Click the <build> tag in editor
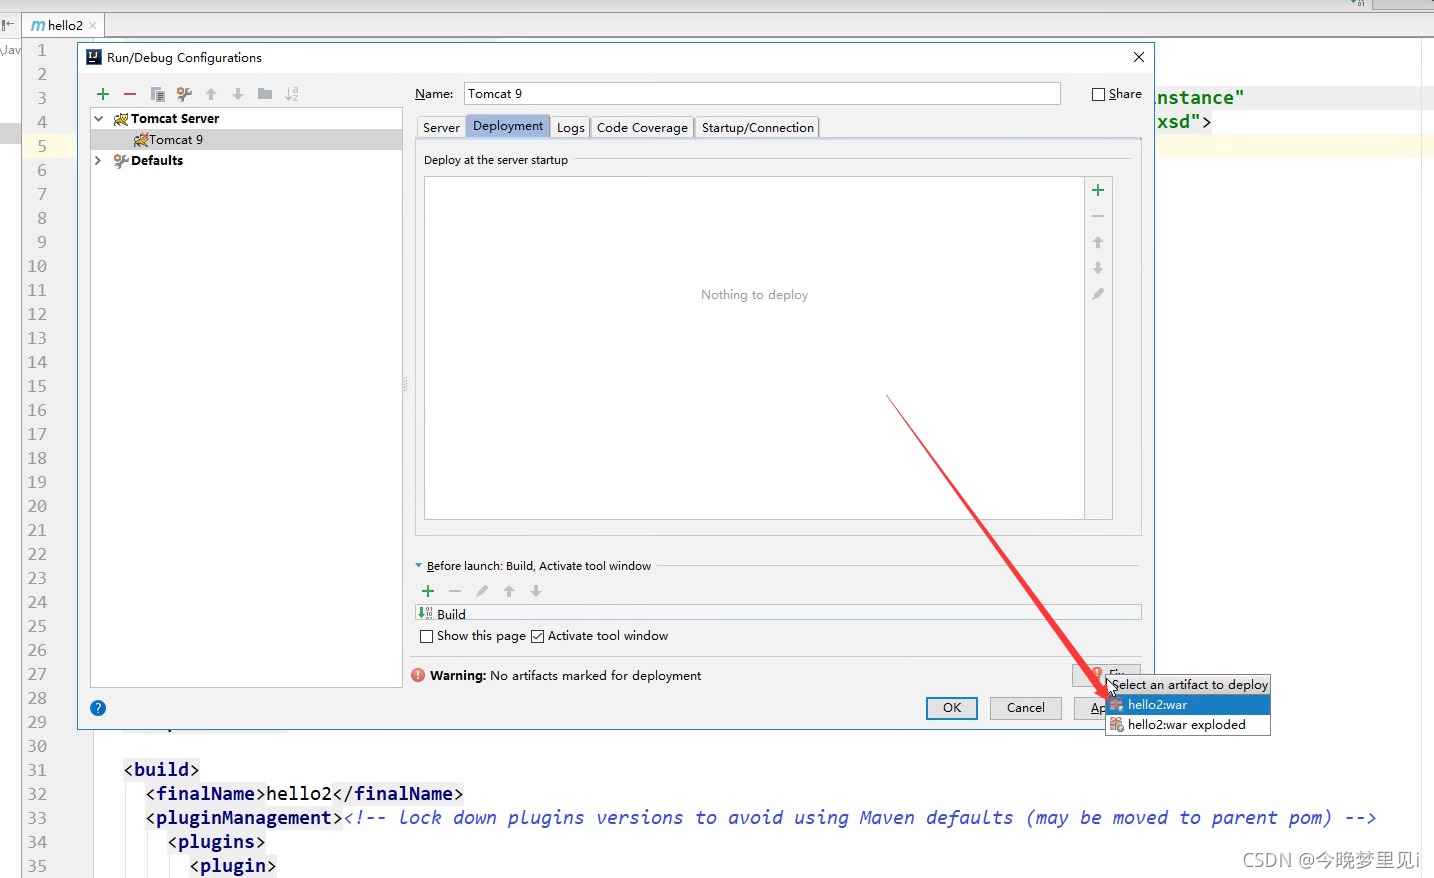This screenshot has height=878, width=1434. tap(161, 770)
